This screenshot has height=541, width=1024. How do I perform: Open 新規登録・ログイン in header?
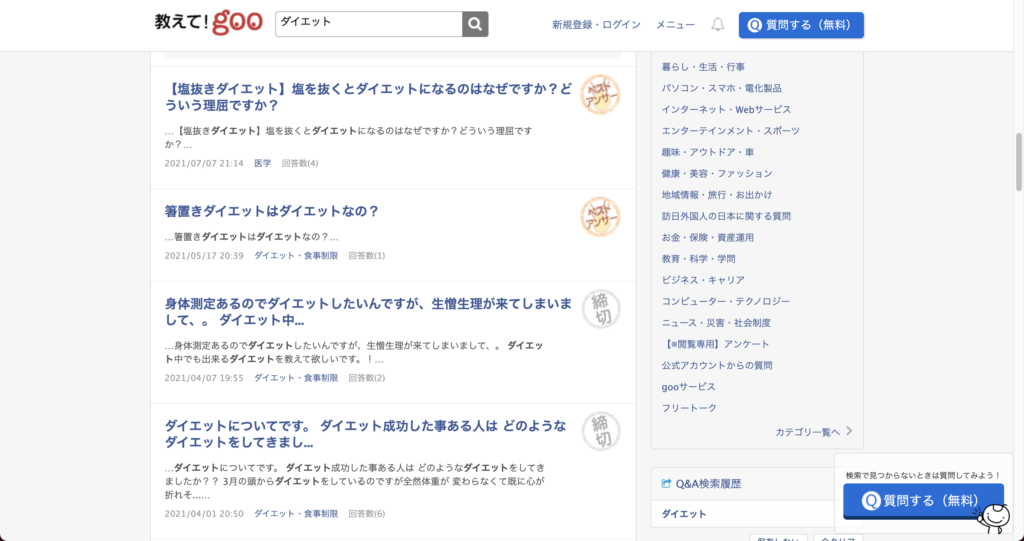(596, 24)
